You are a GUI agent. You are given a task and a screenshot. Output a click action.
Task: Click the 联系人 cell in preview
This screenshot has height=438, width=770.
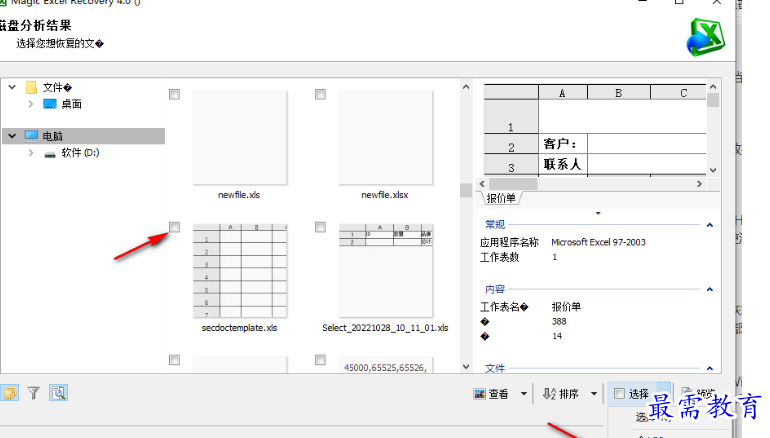[563, 164]
